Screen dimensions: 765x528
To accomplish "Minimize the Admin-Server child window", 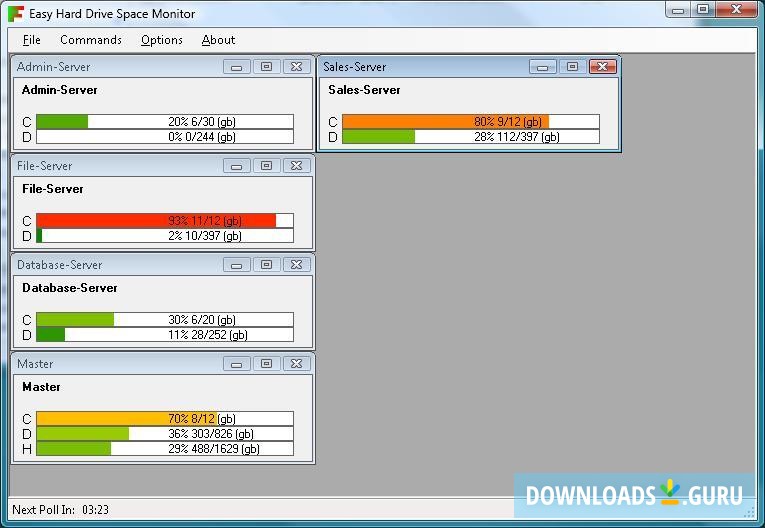I will tap(237, 67).
